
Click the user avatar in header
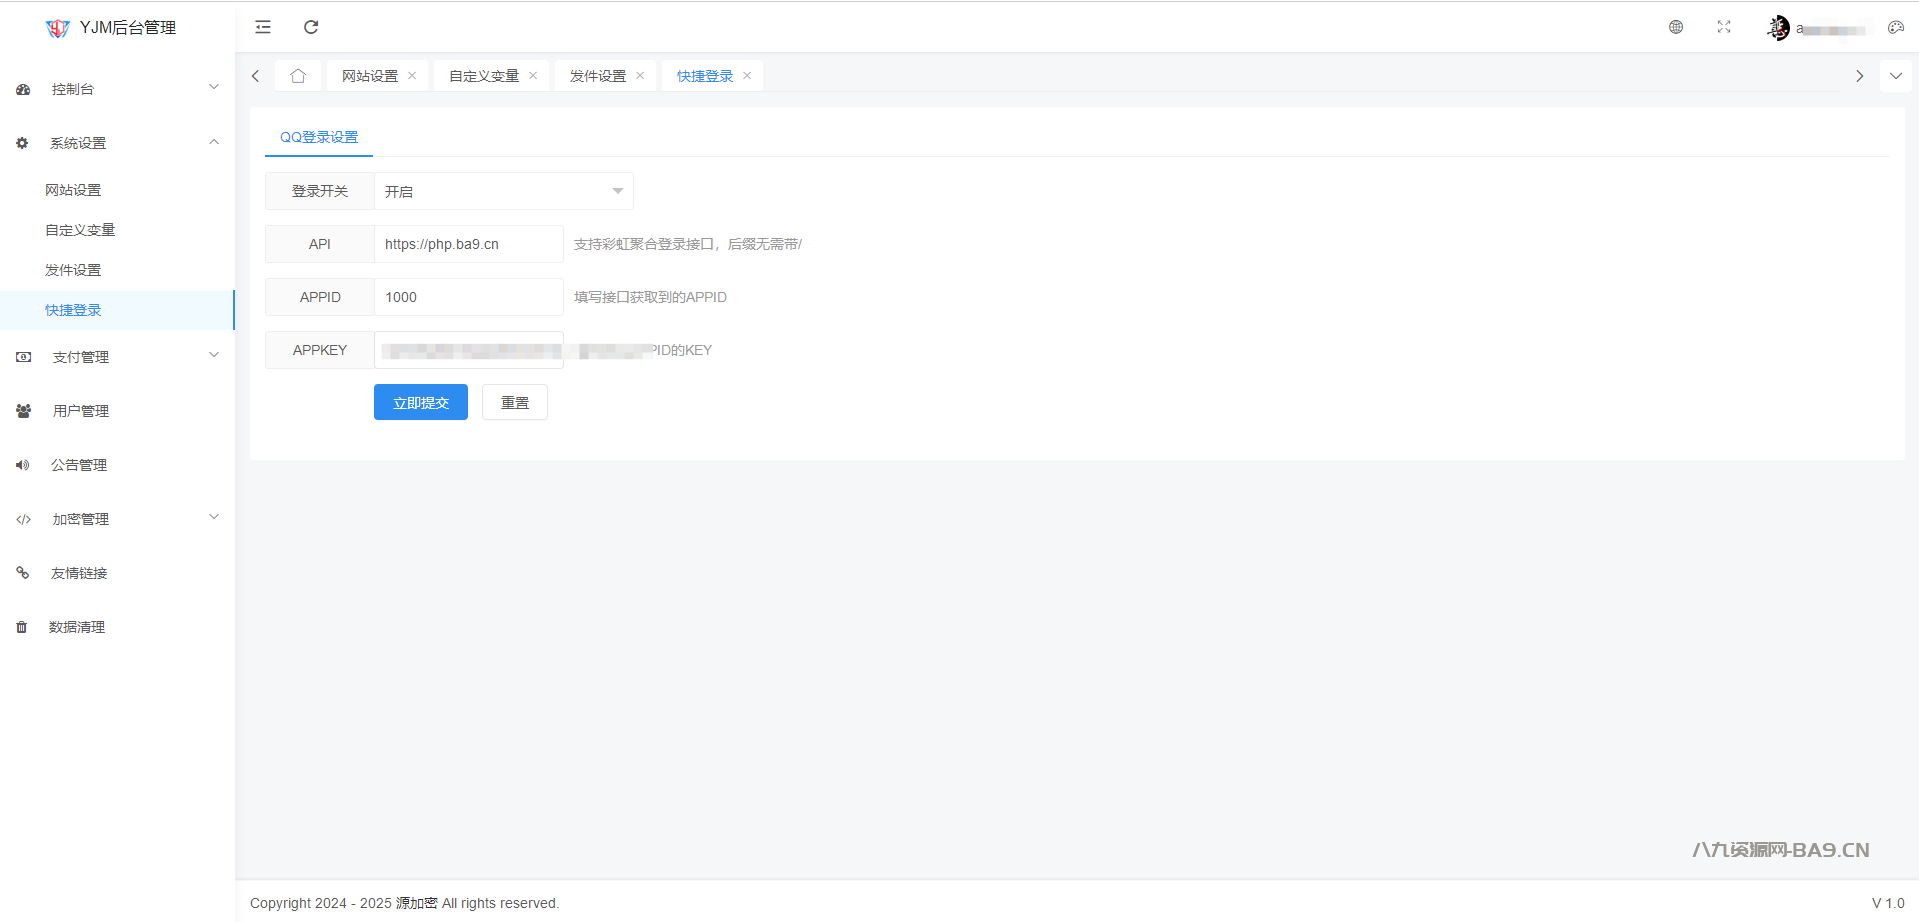(x=1778, y=28)
